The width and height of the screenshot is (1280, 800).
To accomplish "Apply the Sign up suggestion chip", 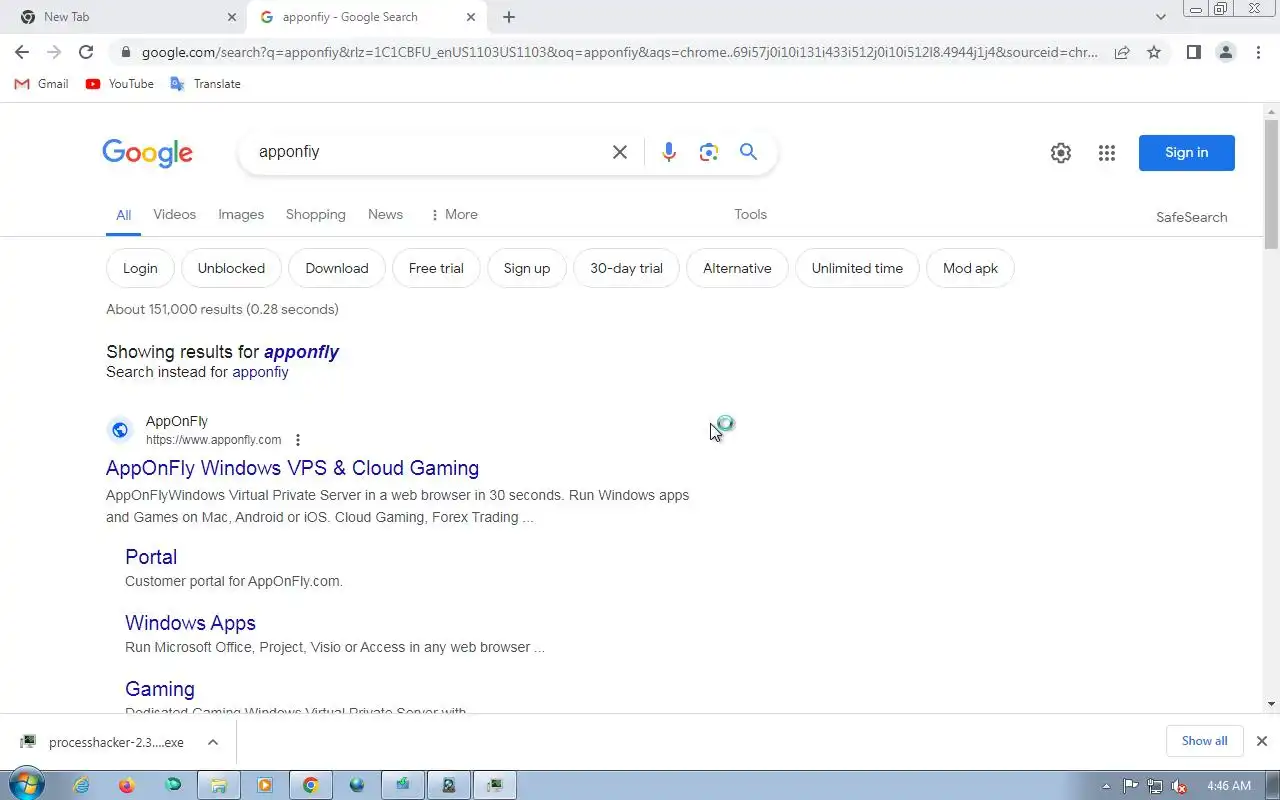I will coord(527,268).
